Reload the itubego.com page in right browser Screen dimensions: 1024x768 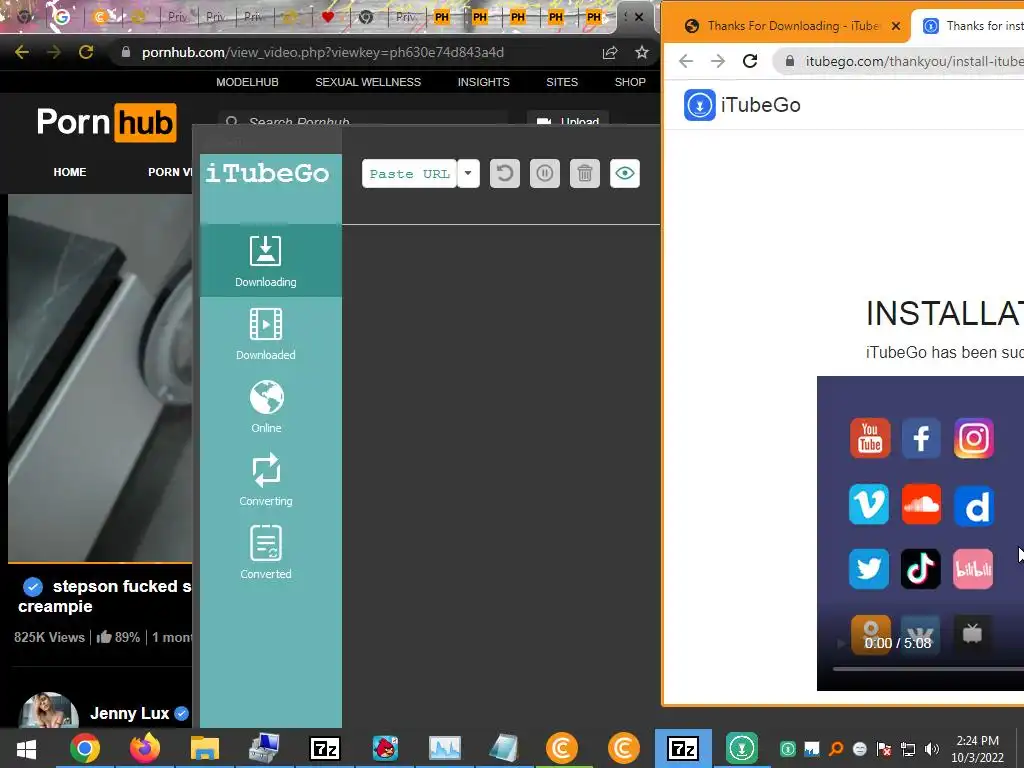(x=750, y=61)
